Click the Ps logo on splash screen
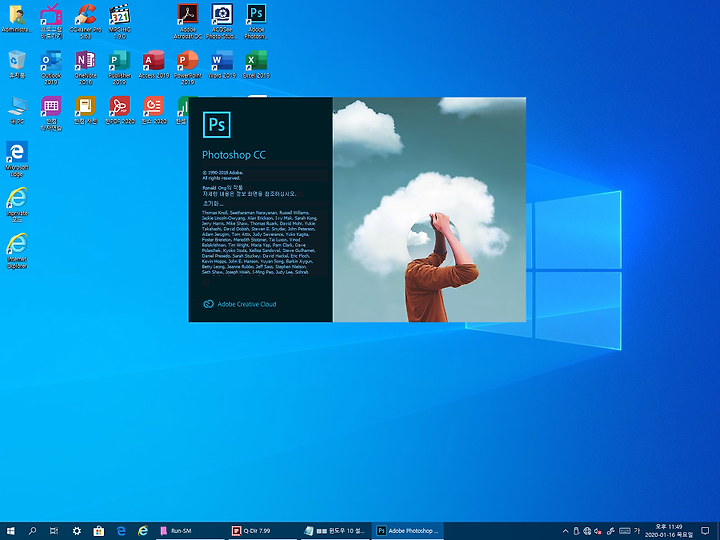 [217, 124]
